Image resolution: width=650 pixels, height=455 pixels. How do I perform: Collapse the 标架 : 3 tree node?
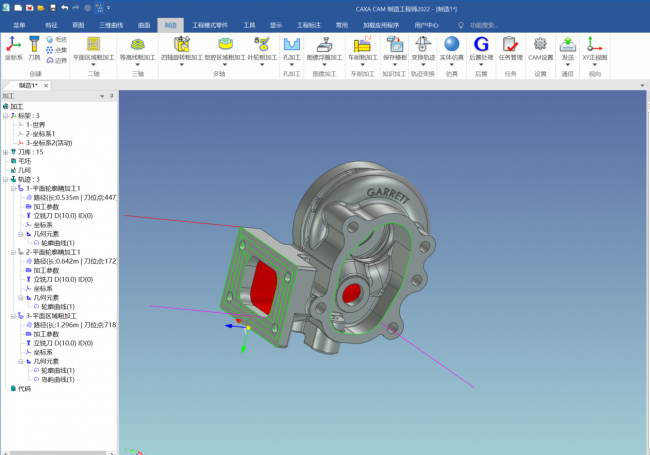click(x=4, y=115)
